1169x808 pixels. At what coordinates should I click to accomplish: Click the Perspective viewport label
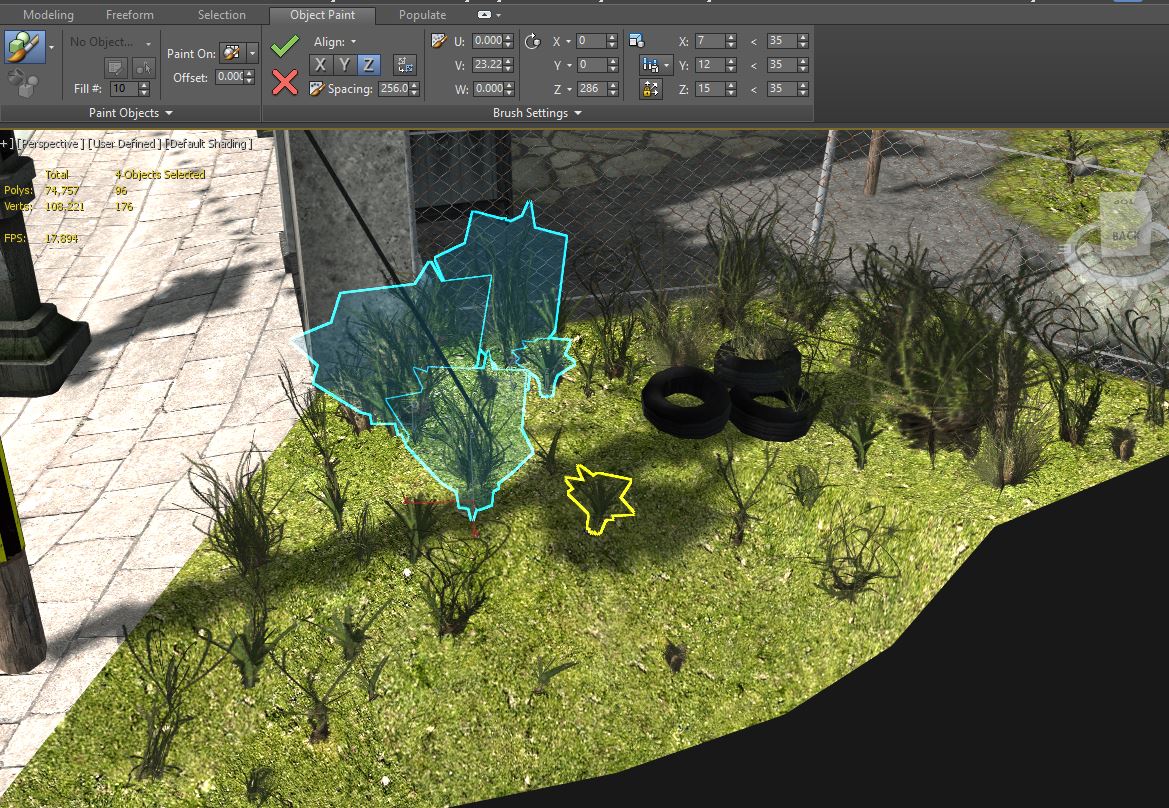[x=48, y=144]
